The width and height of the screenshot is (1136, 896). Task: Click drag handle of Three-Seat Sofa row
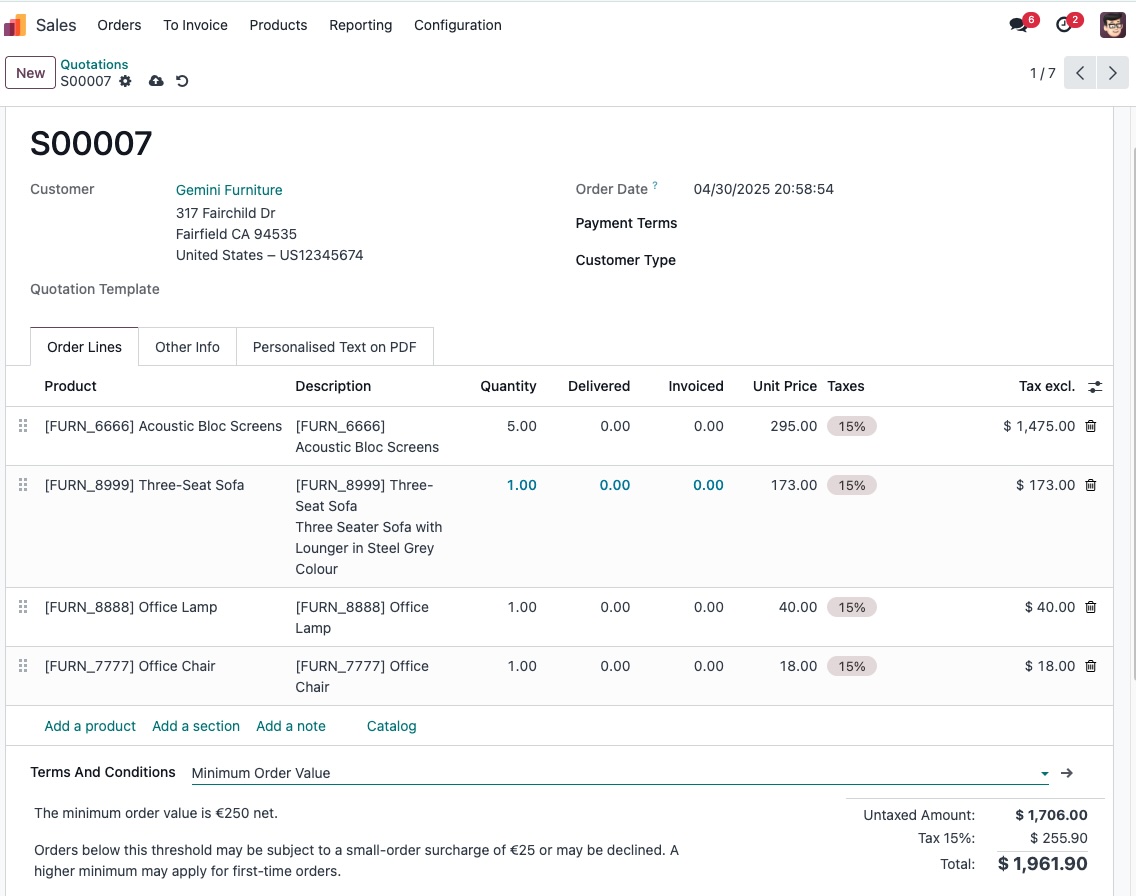coord(23,485)
